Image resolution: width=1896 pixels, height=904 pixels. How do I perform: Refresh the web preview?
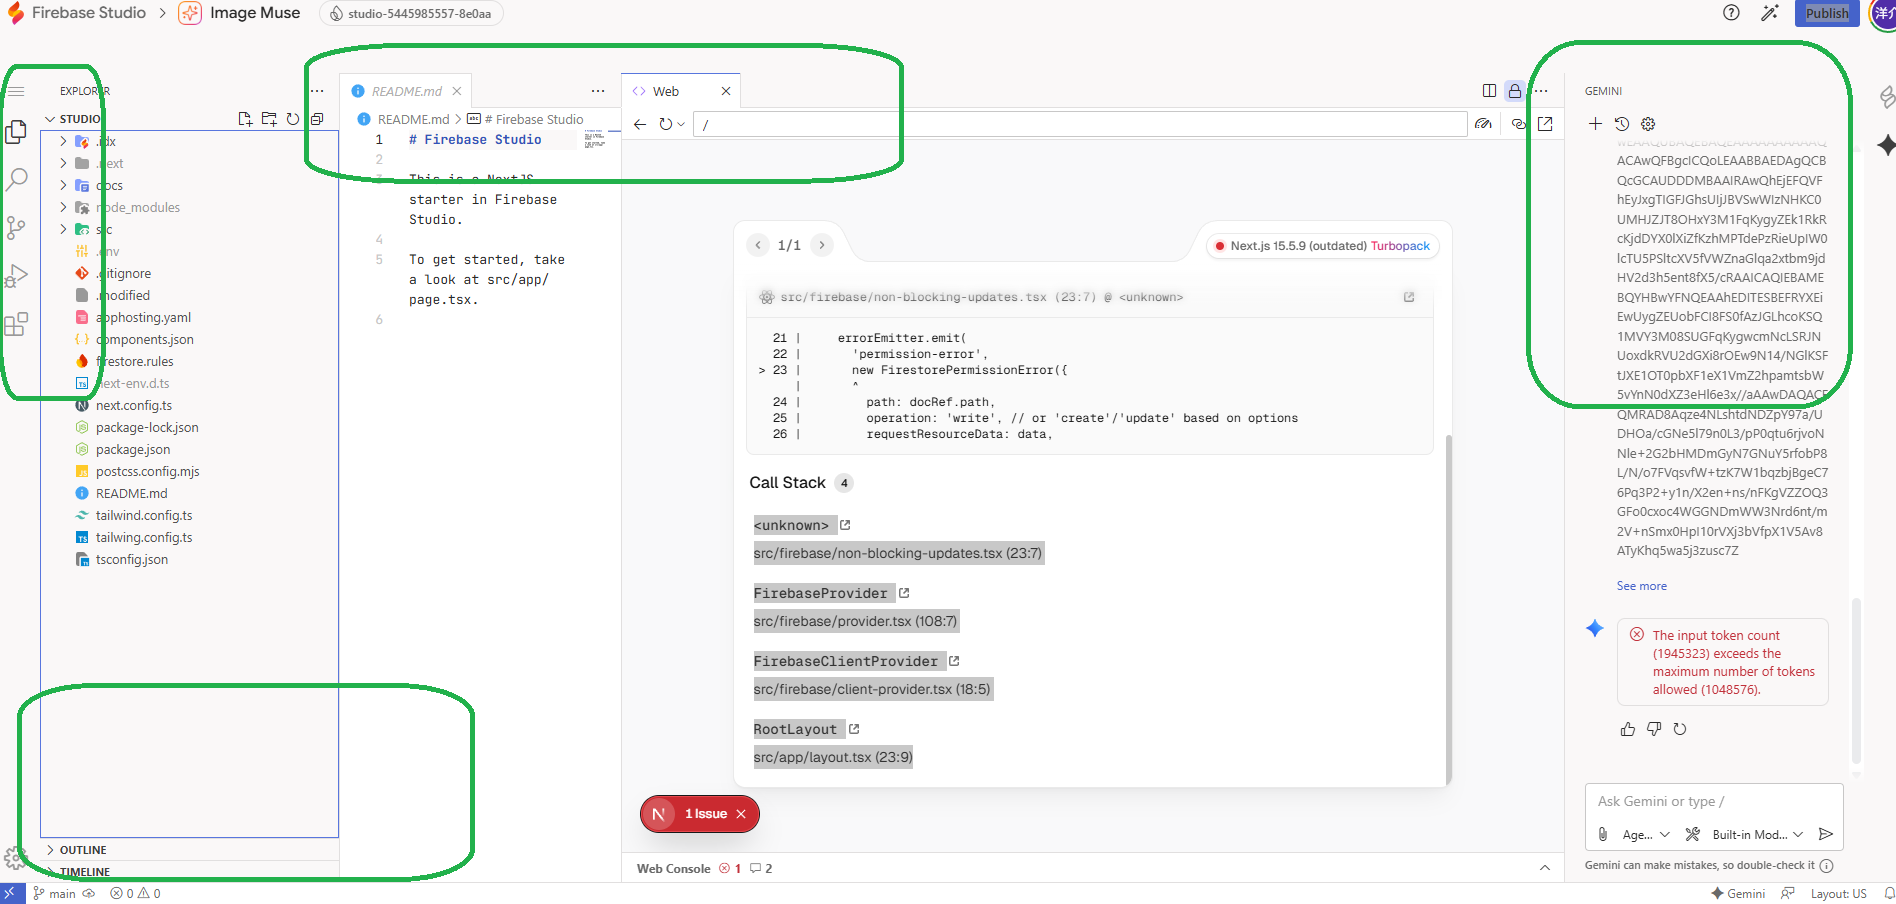(664, 124)
